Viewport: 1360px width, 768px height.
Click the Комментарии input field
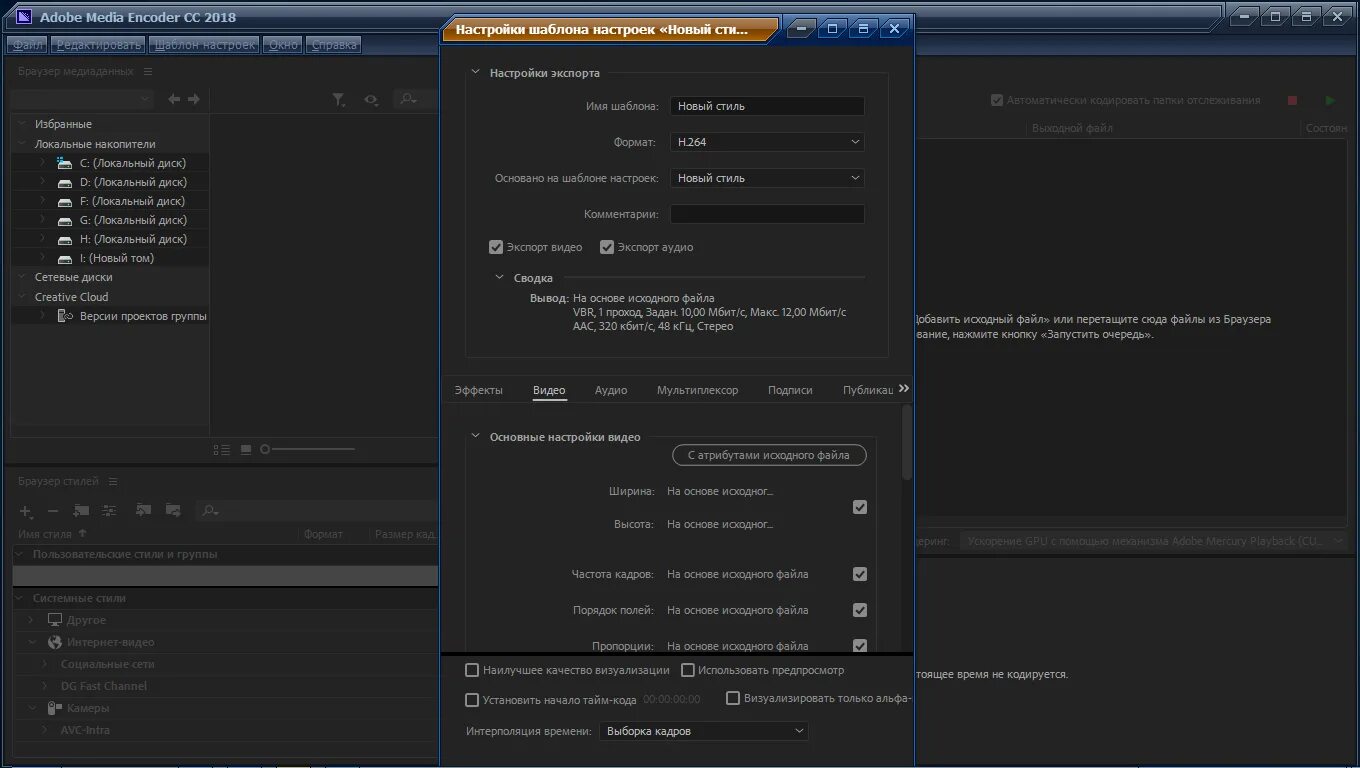[767, 214]
